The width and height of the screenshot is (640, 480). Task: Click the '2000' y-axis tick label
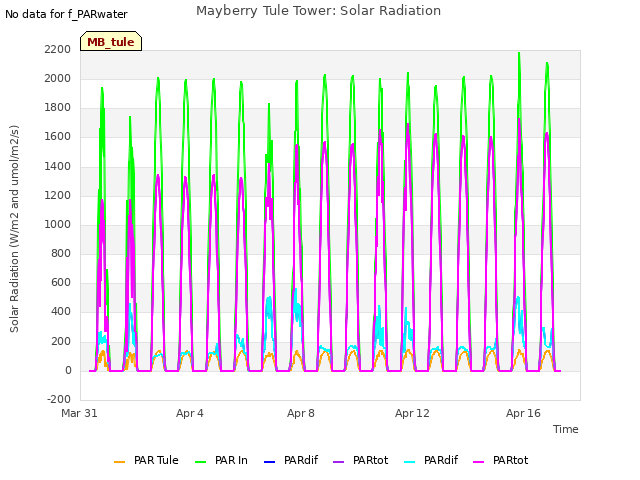58,78
